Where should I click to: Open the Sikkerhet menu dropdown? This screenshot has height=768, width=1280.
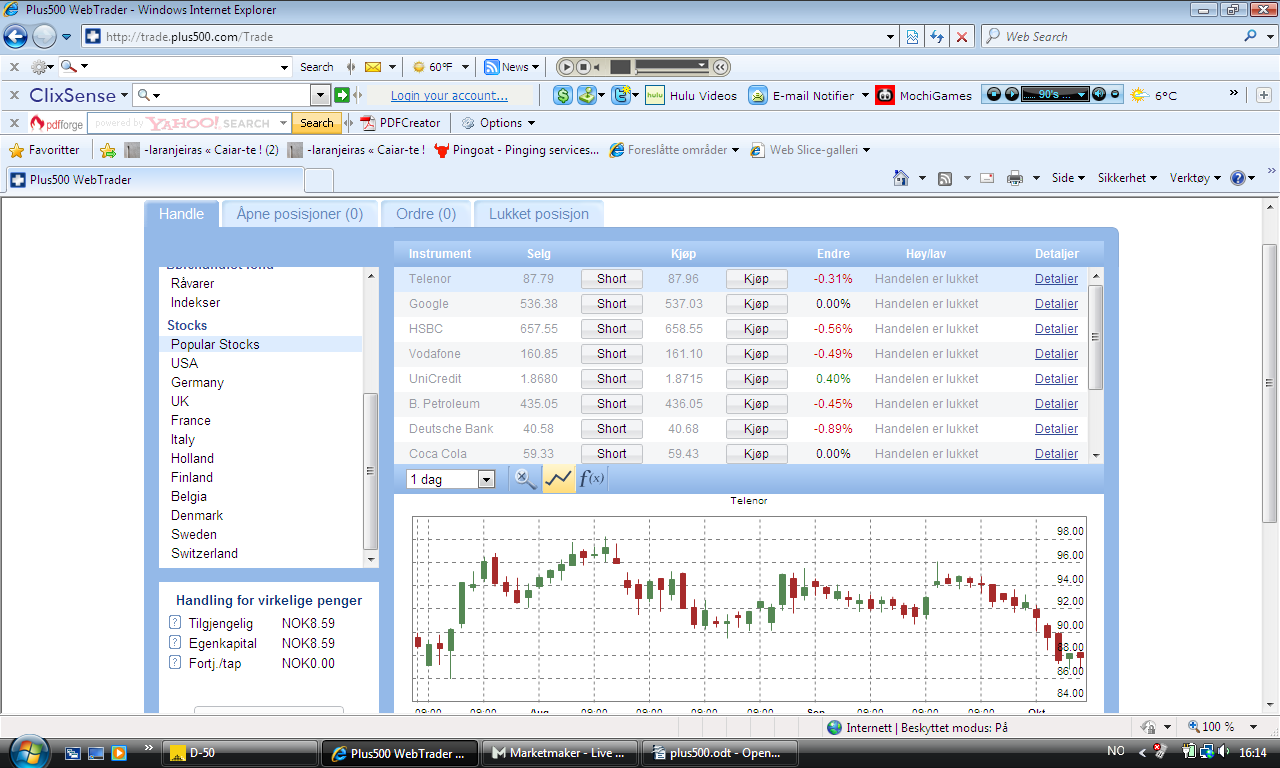point(1128,178)
